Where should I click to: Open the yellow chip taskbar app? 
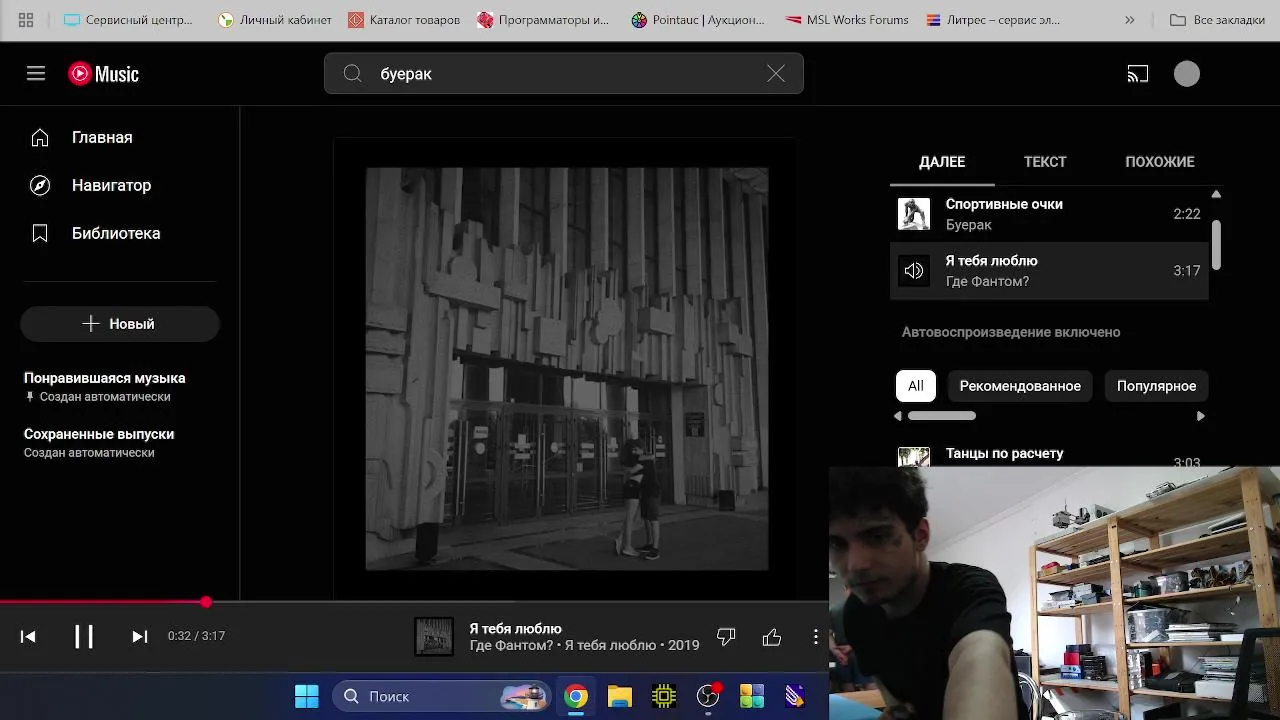click(664, 696)
